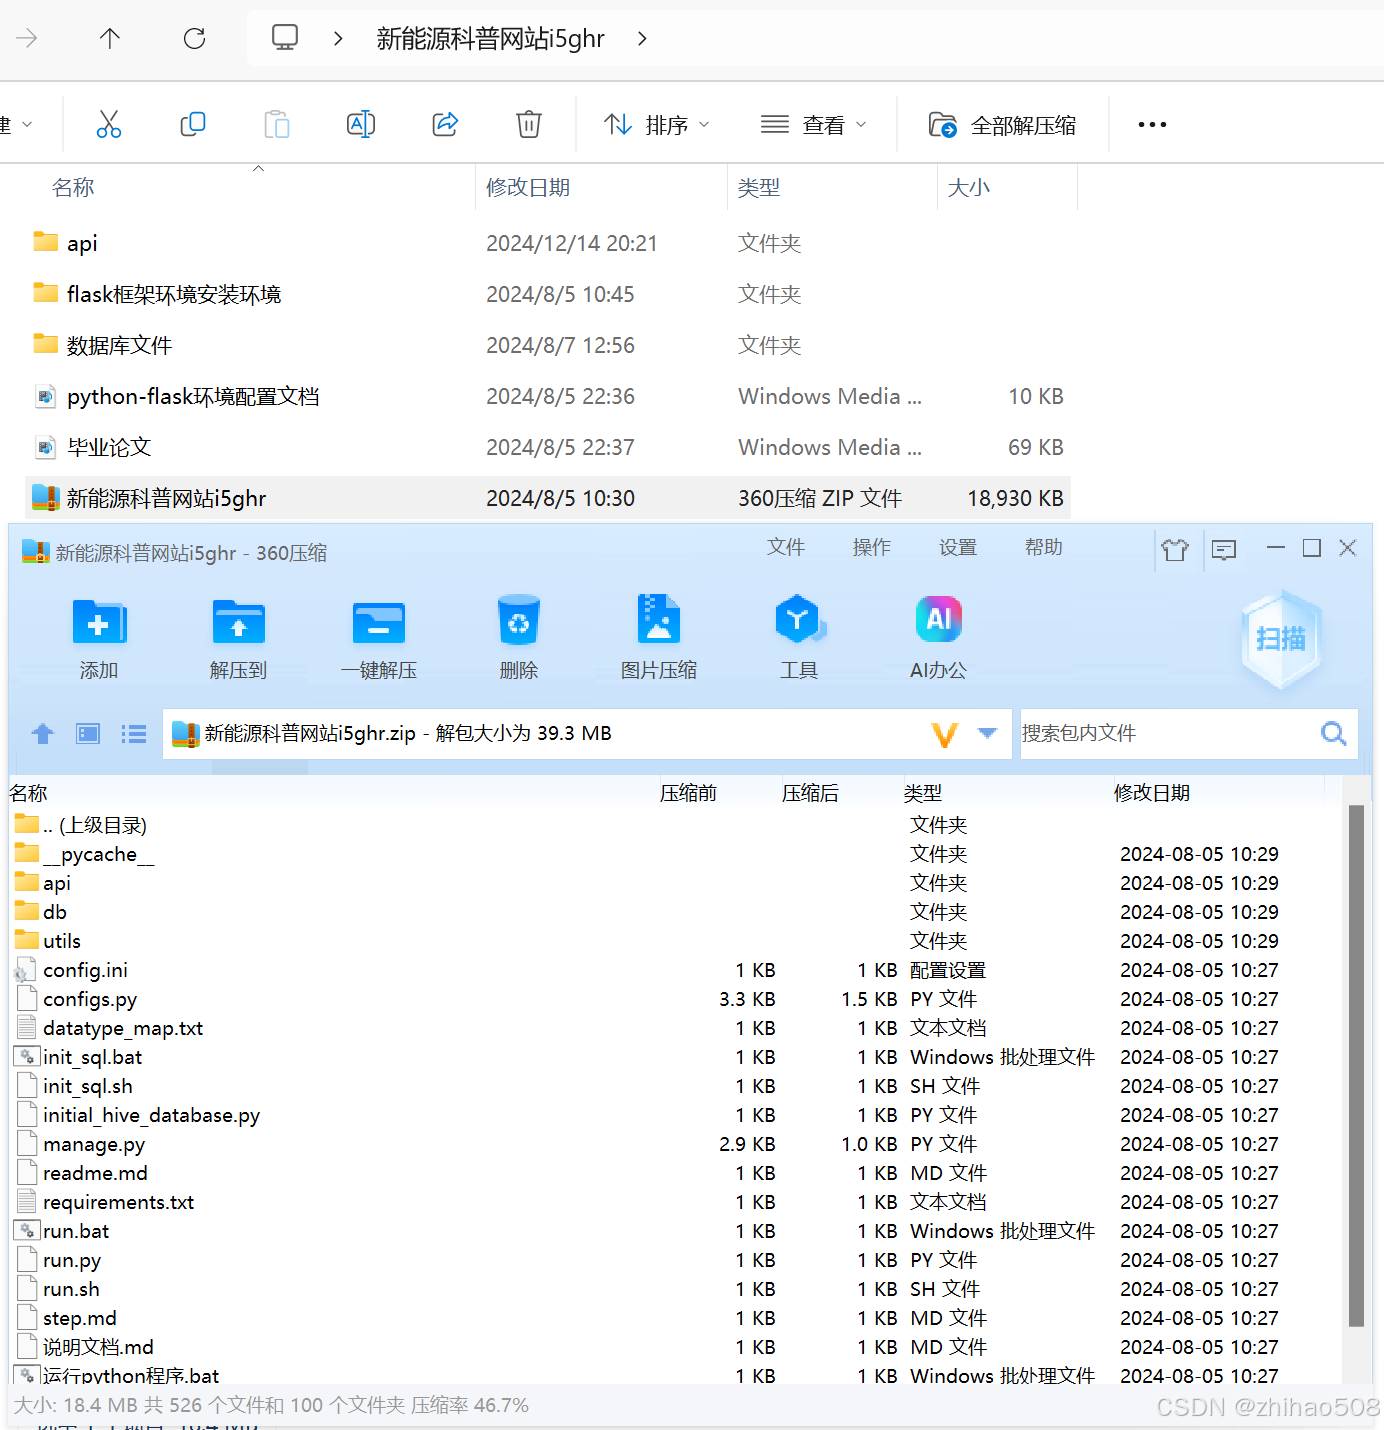Click the archive list vertical scrollbar
The height and width of the screenshot is (1430, 1384).
pos(1356,1065)
